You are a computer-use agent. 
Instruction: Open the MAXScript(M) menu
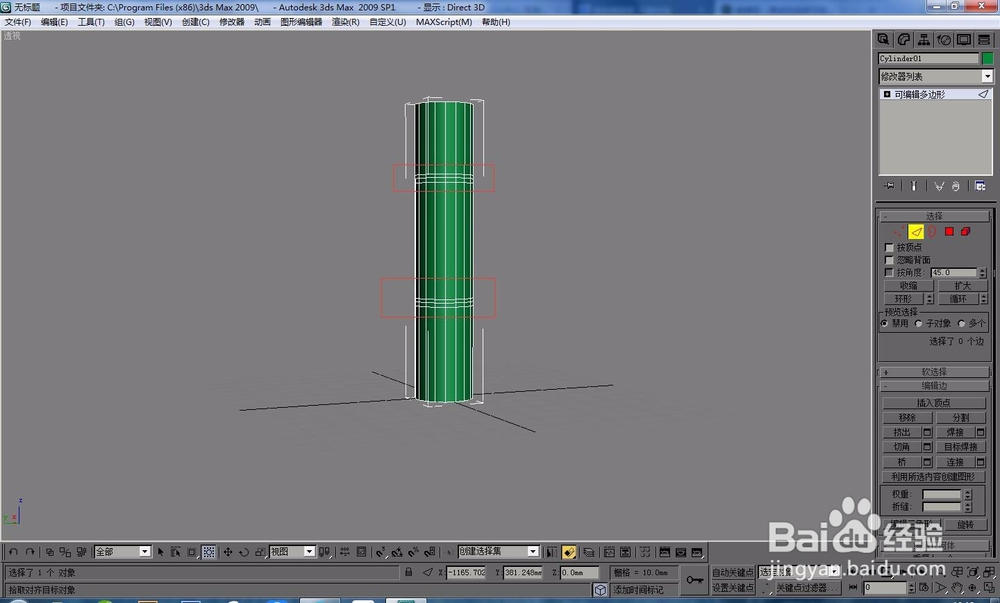[444, 22]
